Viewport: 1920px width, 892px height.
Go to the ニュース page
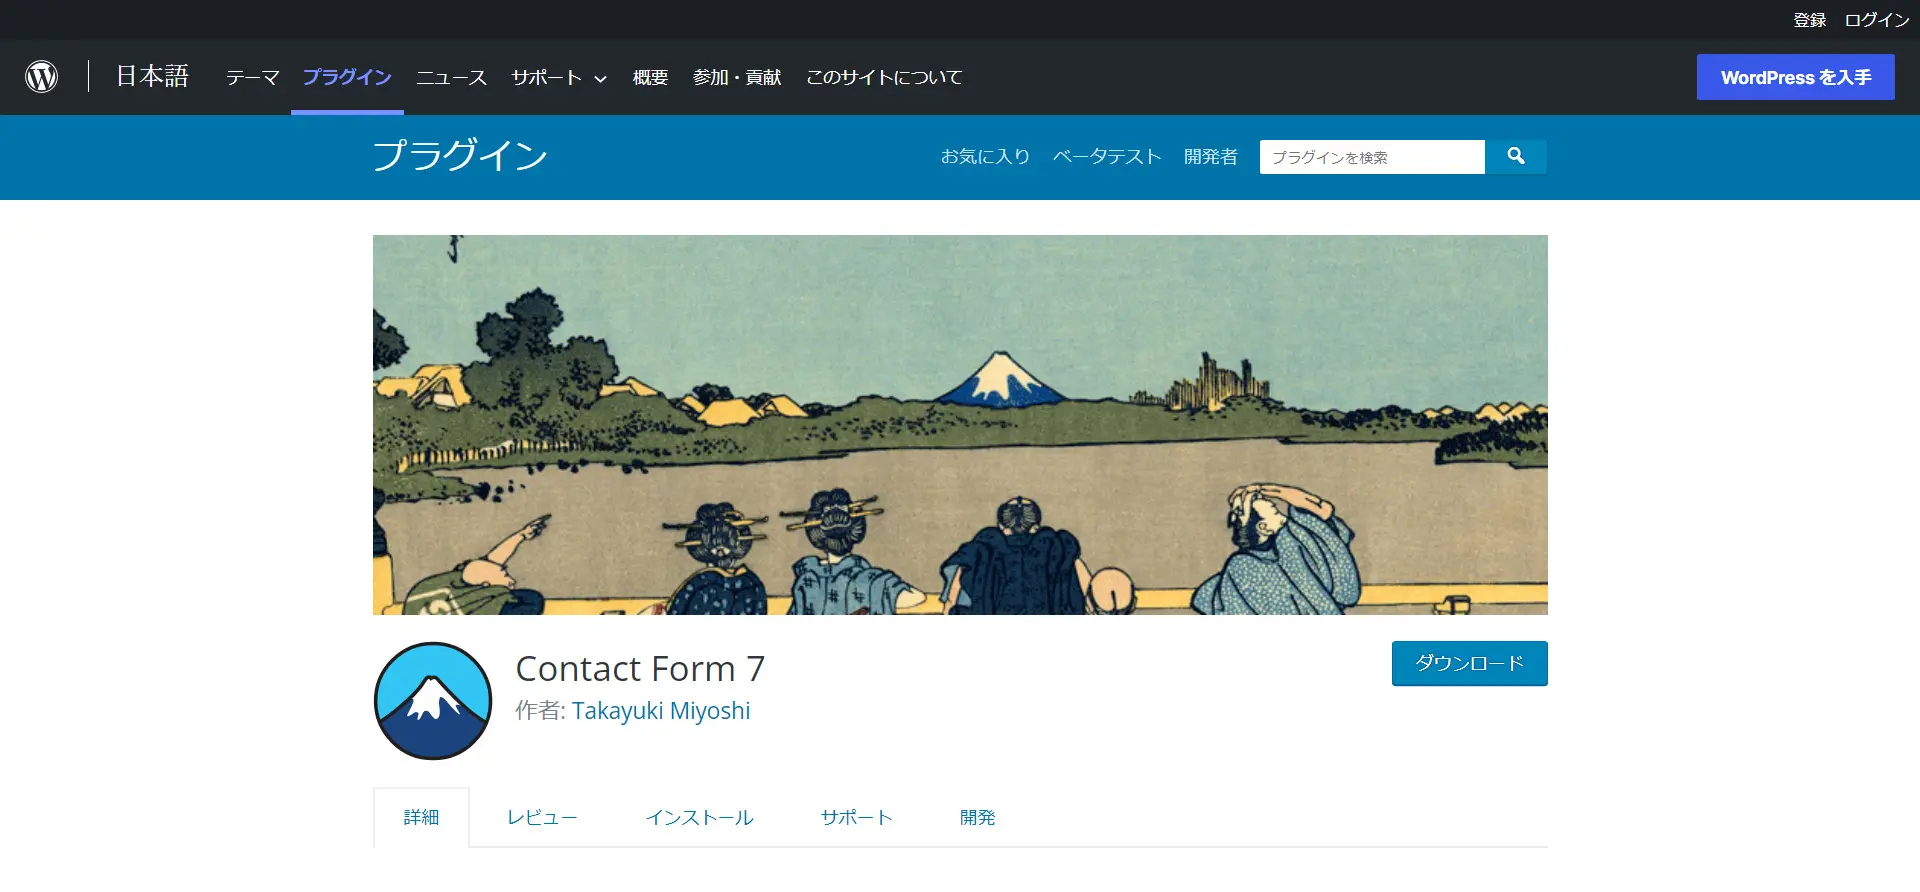pyautogui.click(x=451, y=77)
